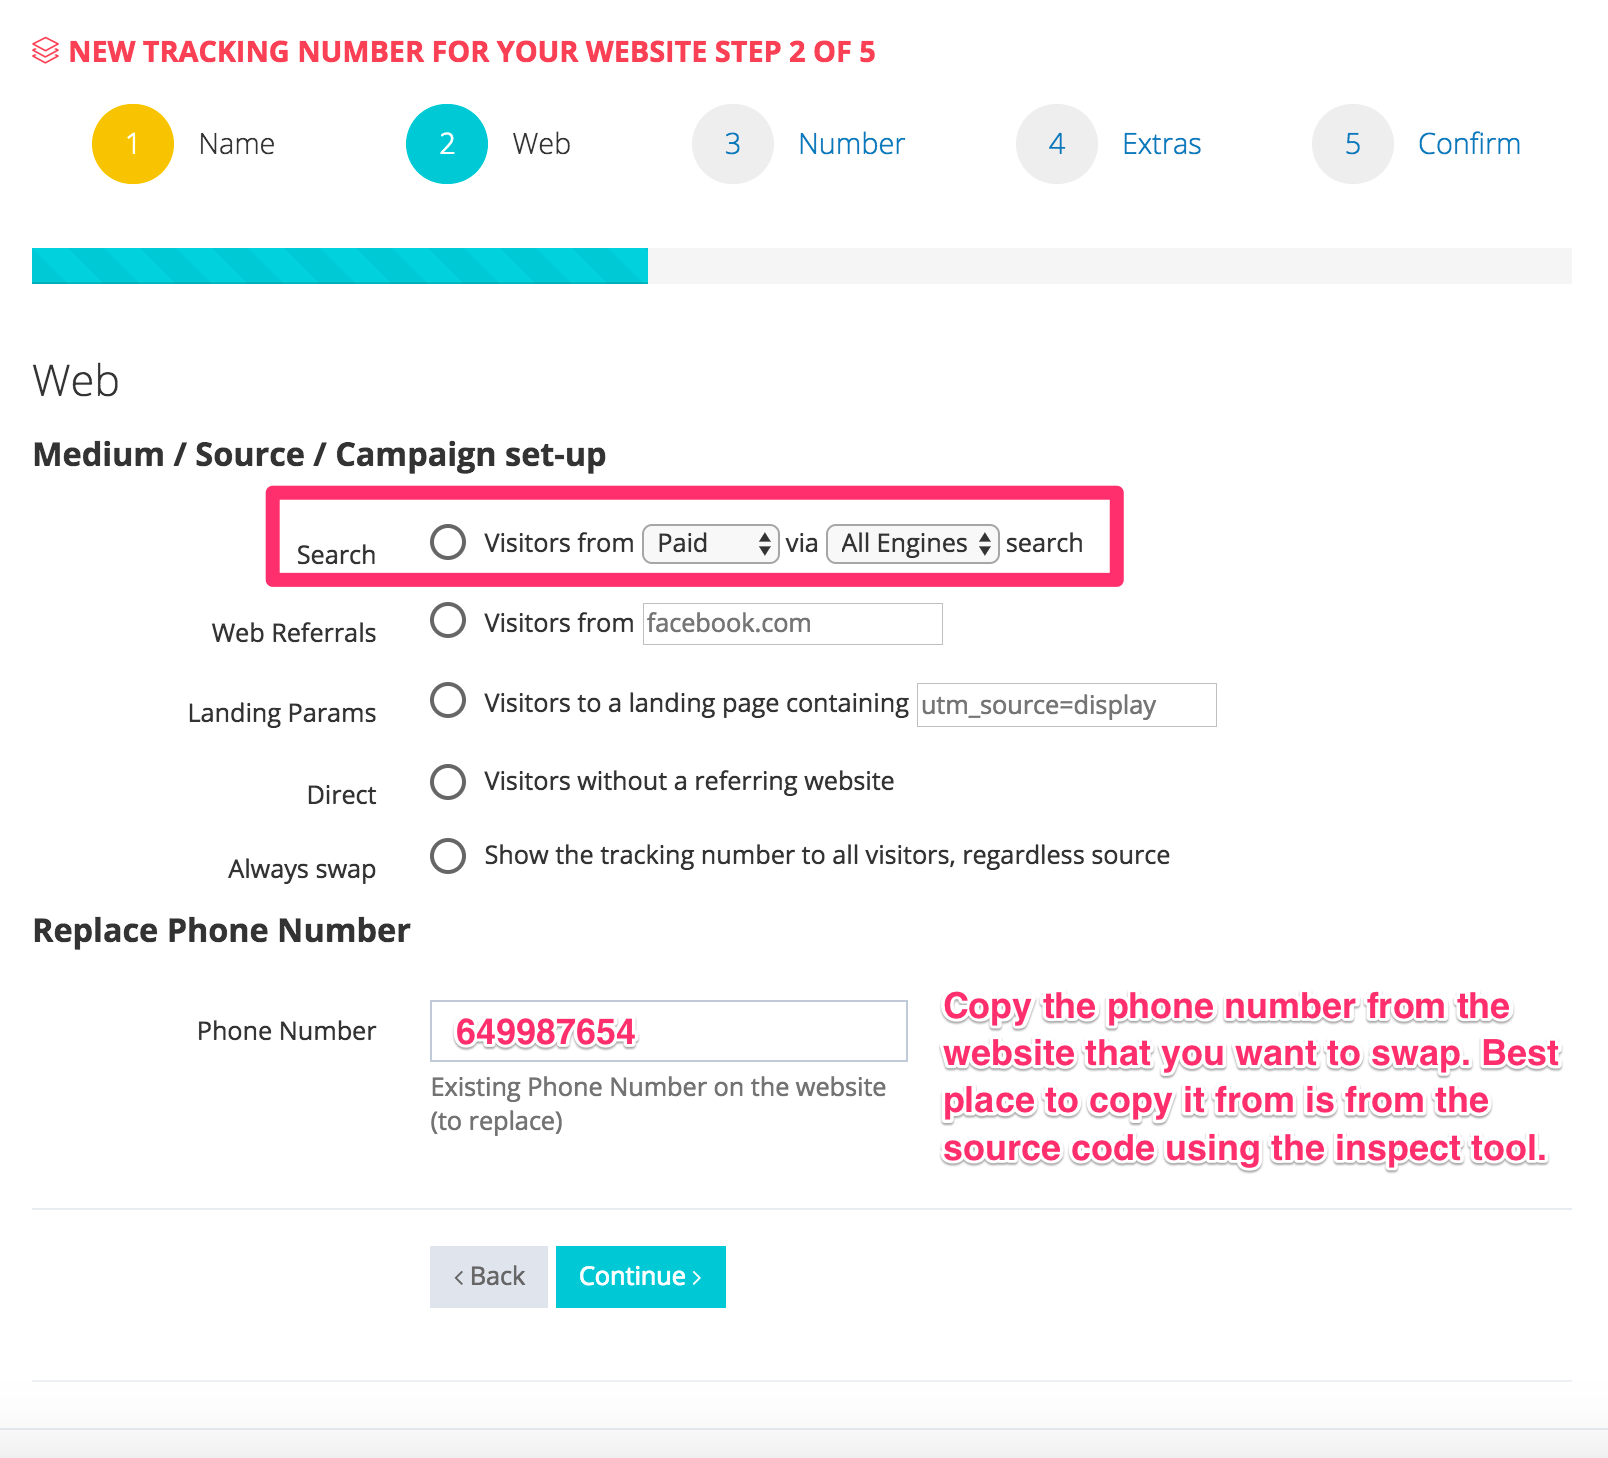Select the Landing Params radio button
Viewport: 1608px width, 1458px height.
448,700
